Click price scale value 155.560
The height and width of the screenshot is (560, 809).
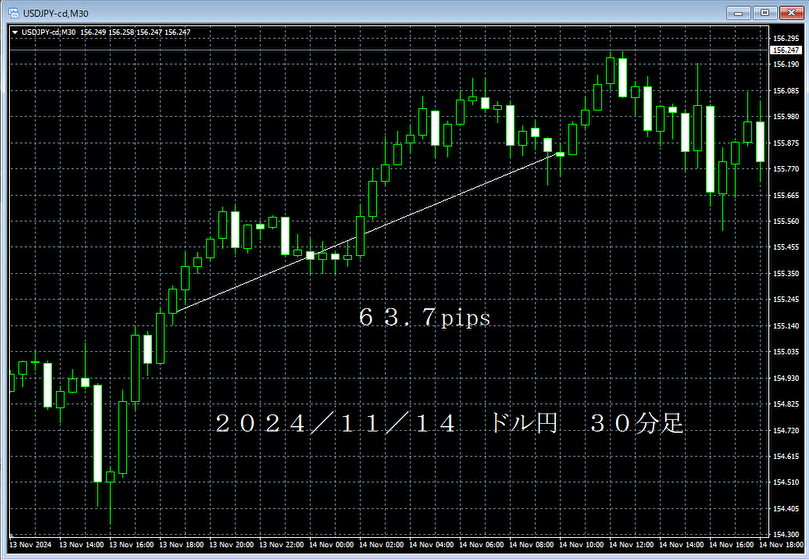pyautogui.click(x=786, y=221)
